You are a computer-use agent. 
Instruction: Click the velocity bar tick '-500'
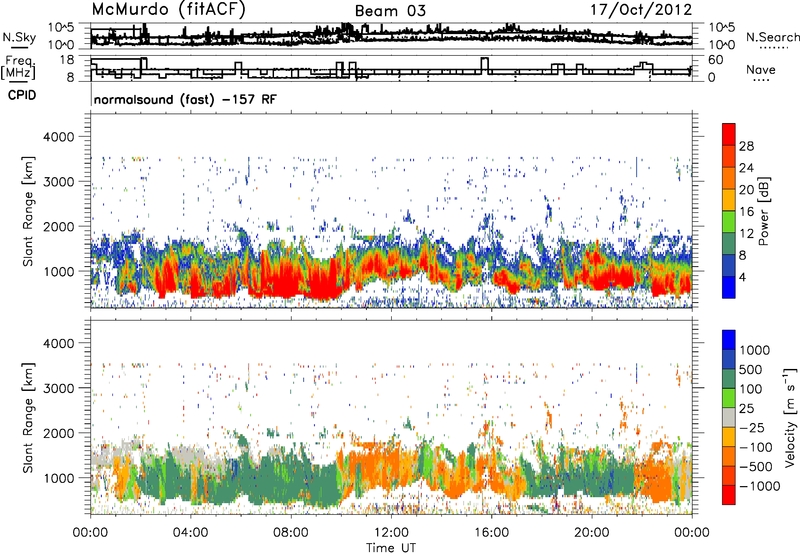click(x=756, y=467)
